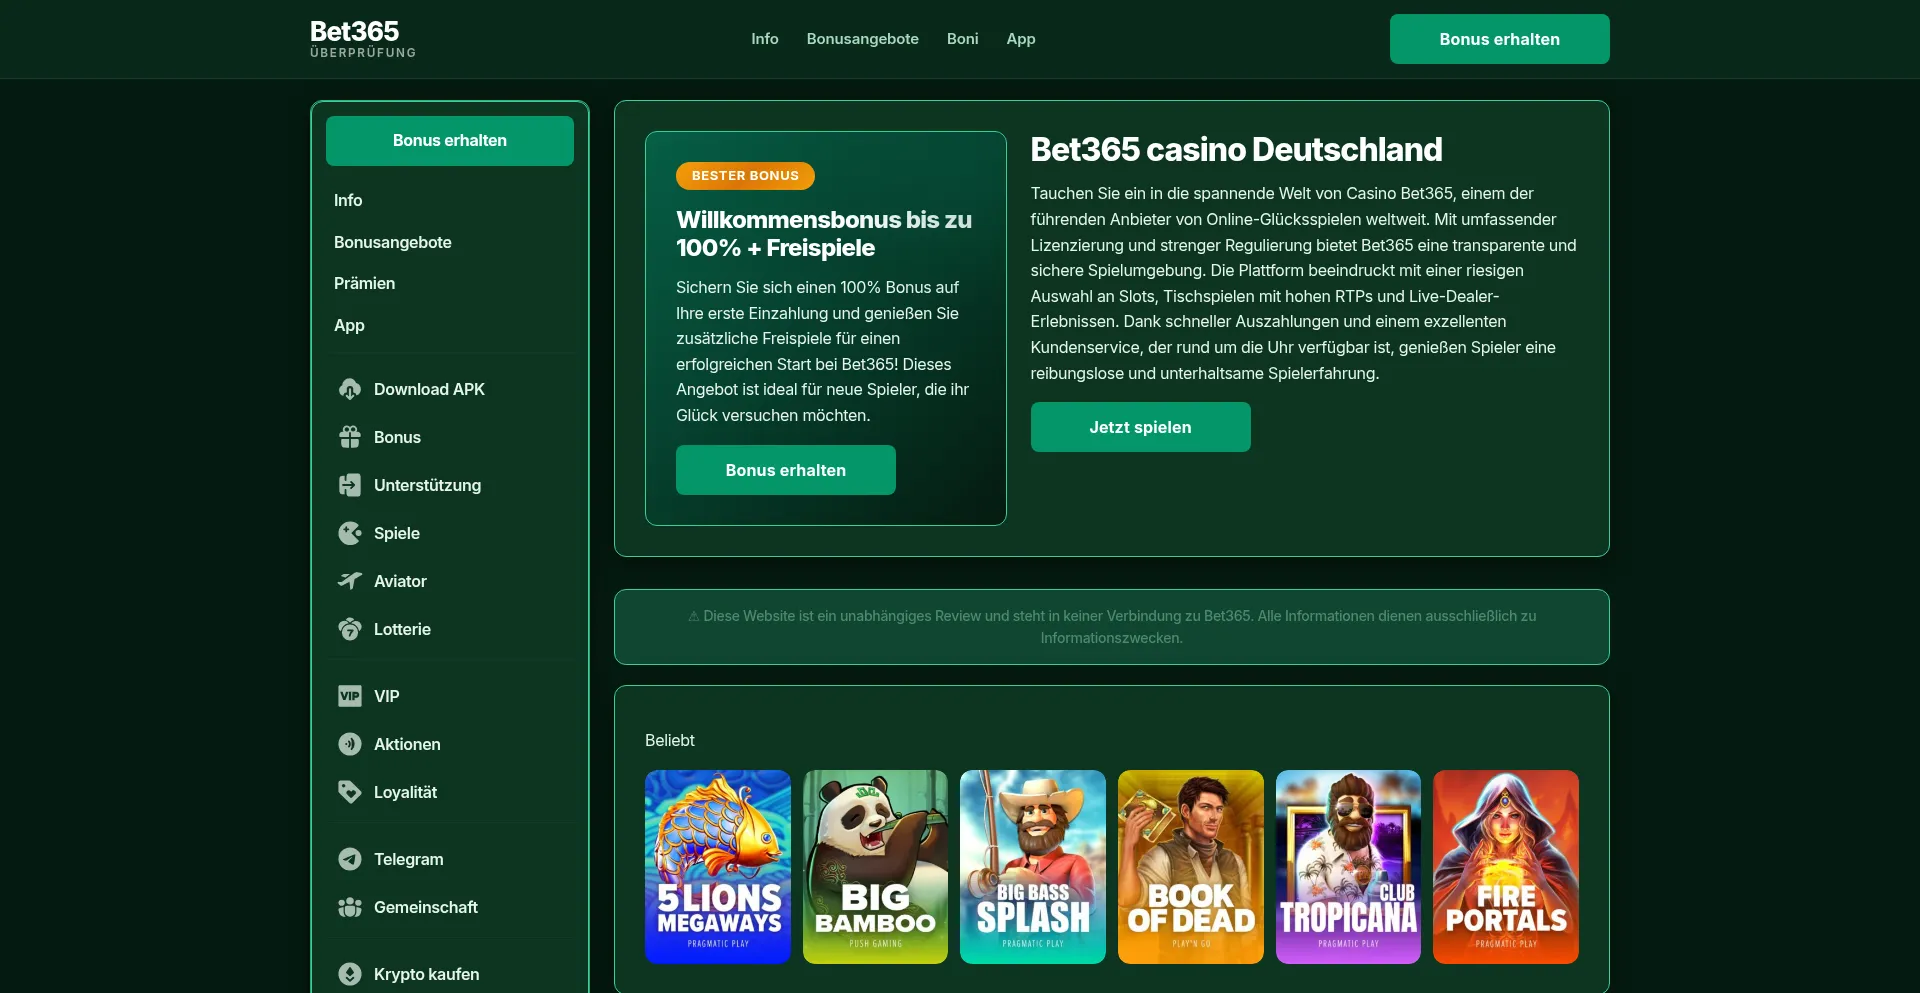
Task: Click the Spiele games icon
Action: (350, 533)
